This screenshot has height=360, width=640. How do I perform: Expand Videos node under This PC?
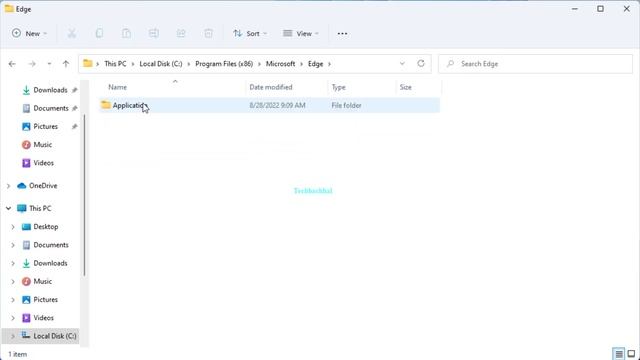click(13, 318)
